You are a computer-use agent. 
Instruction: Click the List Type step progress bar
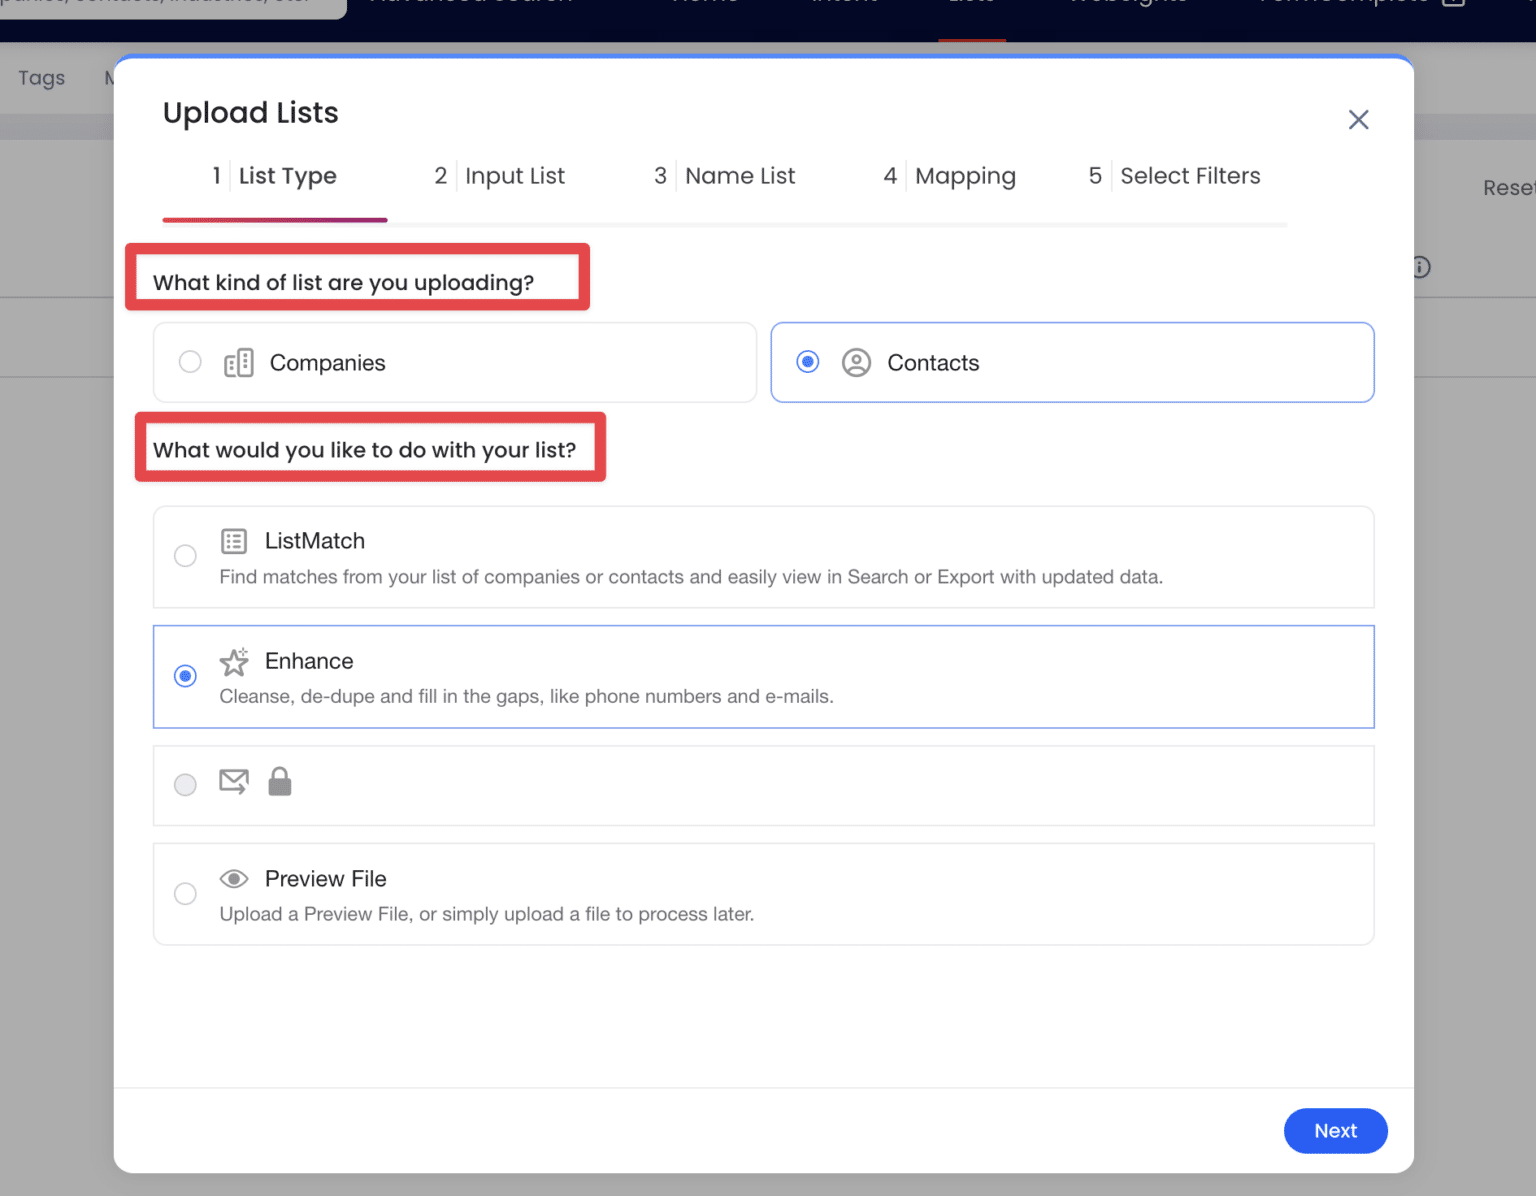click(274, 218)
